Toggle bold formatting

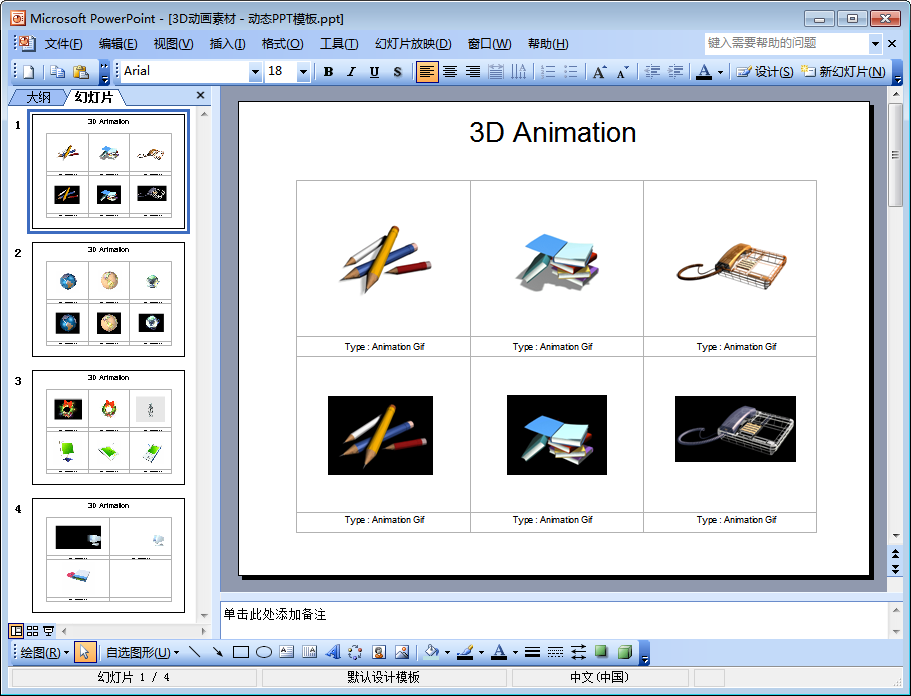point(328,71)
